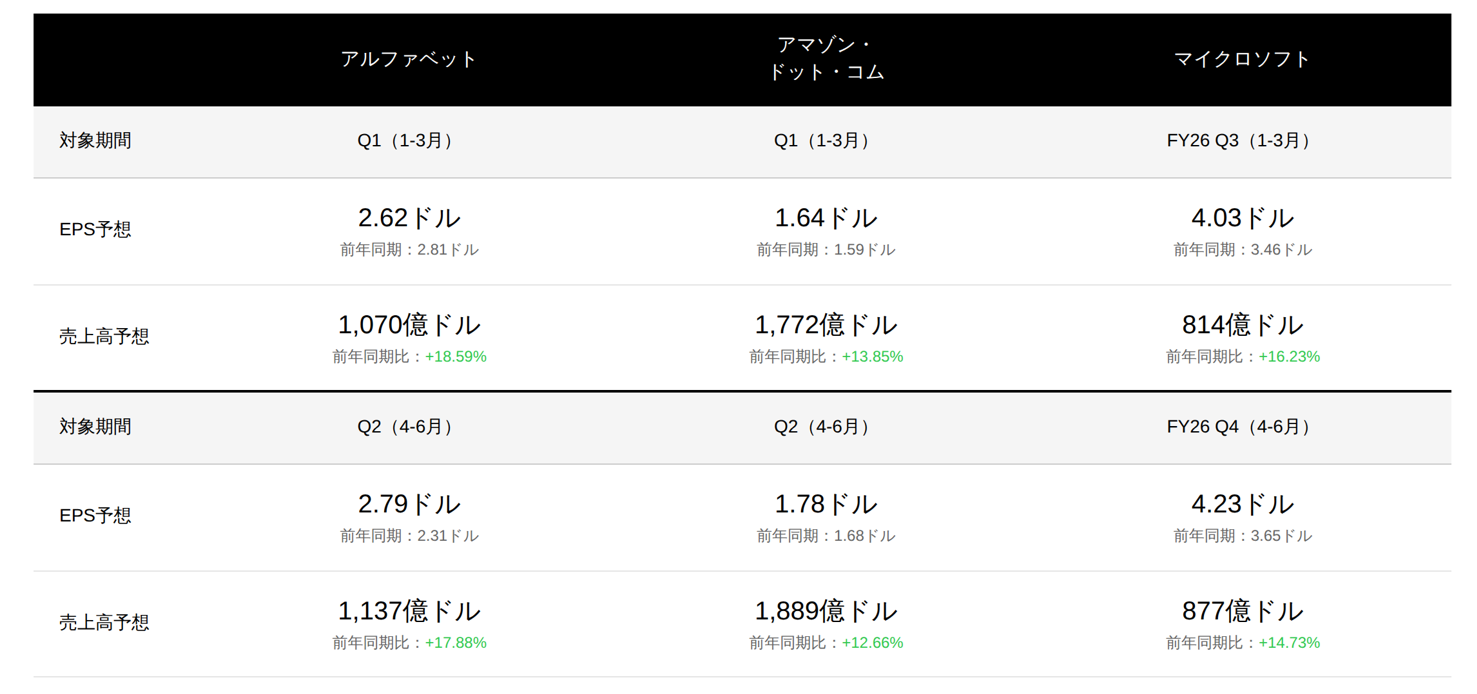The width and height of the screenshot is (1477, 694).
Task: Click the アルファベット column header
Action: 409,59
